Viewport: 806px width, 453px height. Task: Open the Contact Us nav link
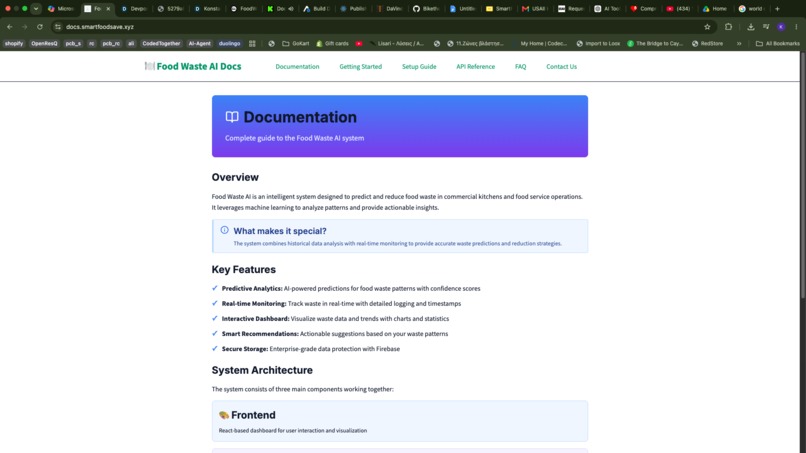pos(561,67)
